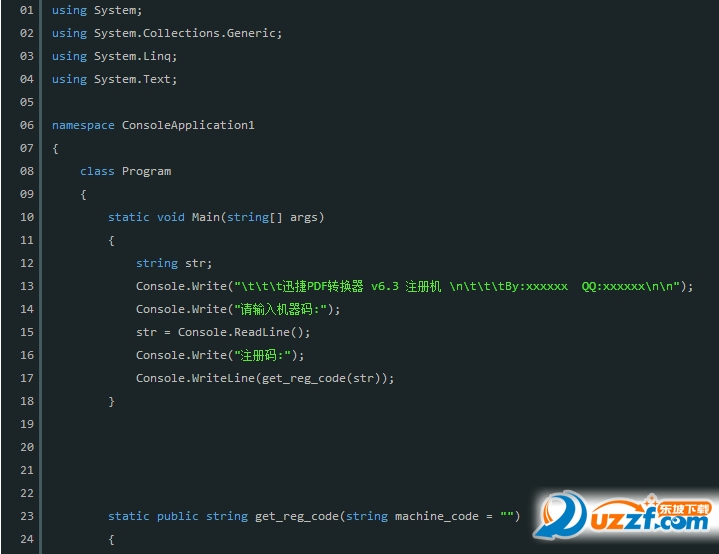The height and width of the screenshot is (554, 719).
Task: Click the 'args)' parameter on line 10
Action: [x=307, y=217]
